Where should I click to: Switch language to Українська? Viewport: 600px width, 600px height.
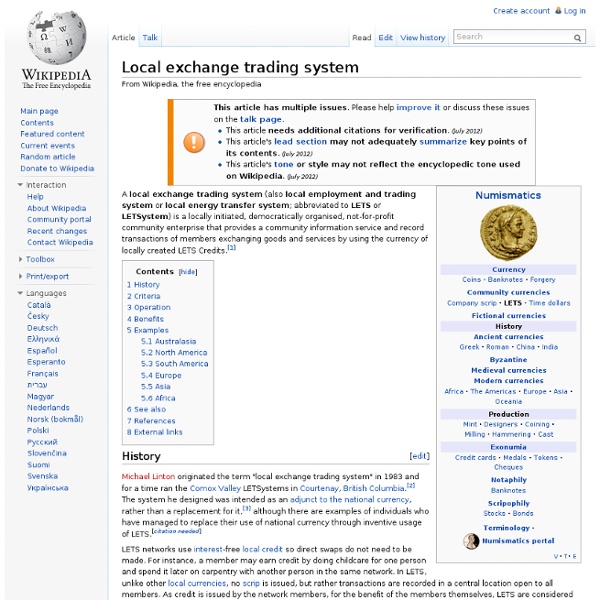(48, 488)
